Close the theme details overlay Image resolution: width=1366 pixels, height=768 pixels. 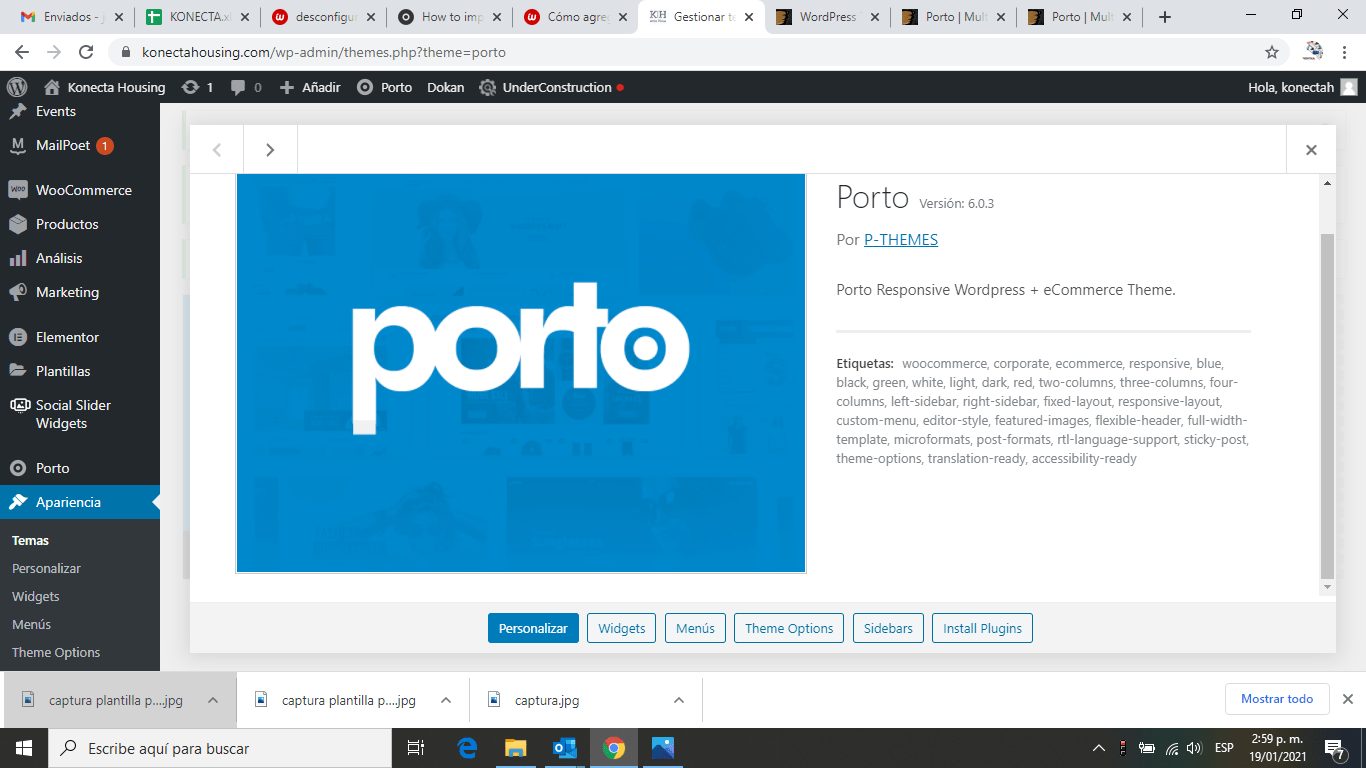click(x=1311, y=150)
